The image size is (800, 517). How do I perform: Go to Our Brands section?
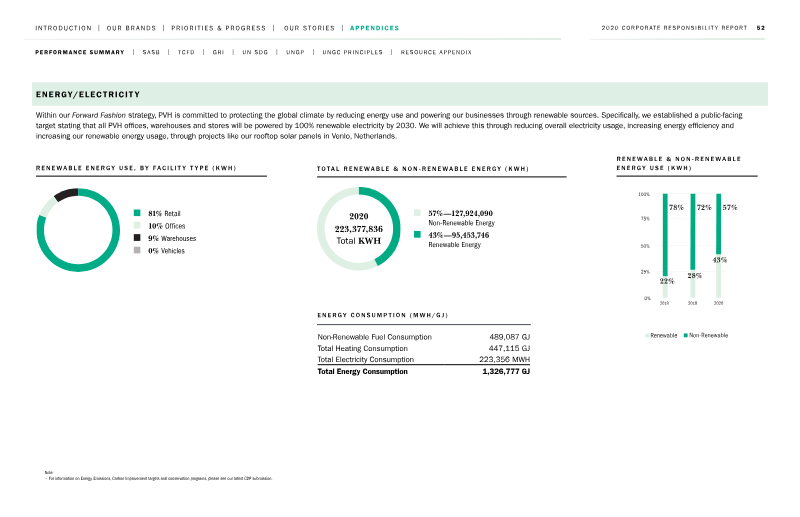[131, 28]
